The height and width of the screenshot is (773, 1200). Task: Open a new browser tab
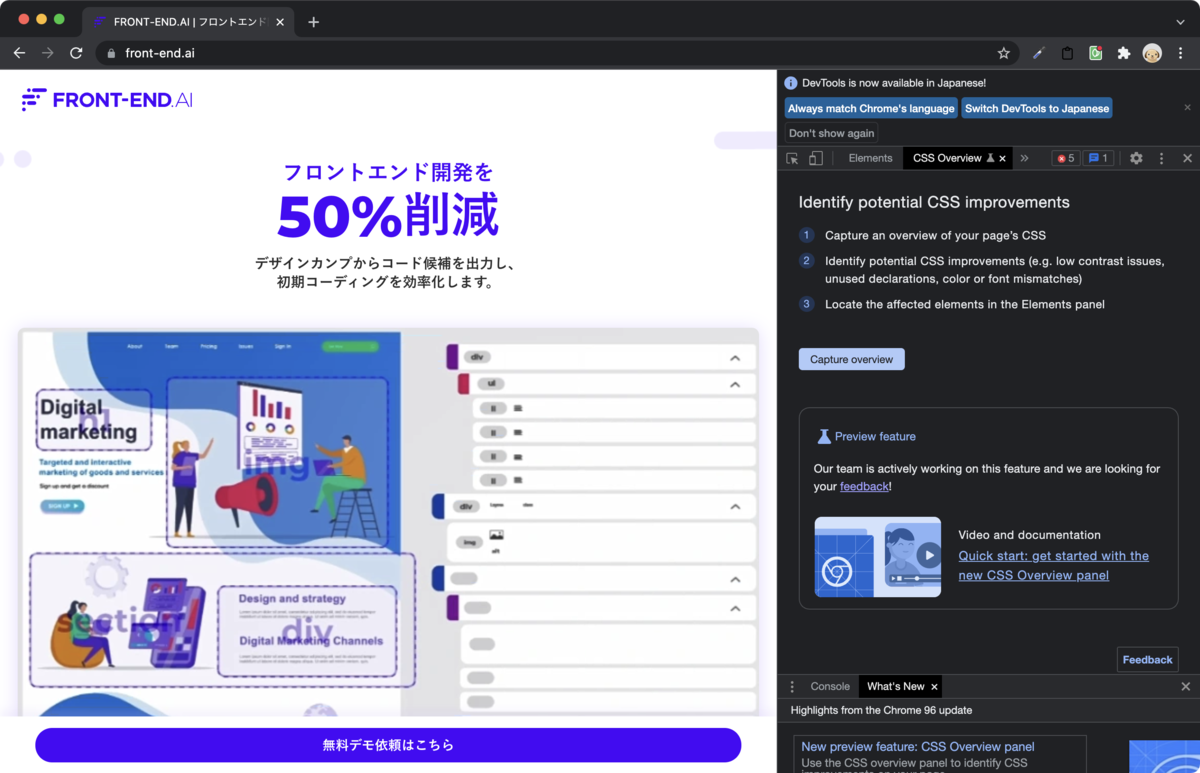click(313, 21)
